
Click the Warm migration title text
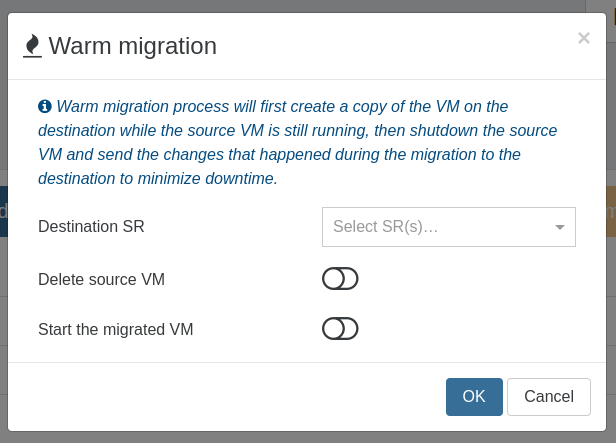tap(133, 46)
